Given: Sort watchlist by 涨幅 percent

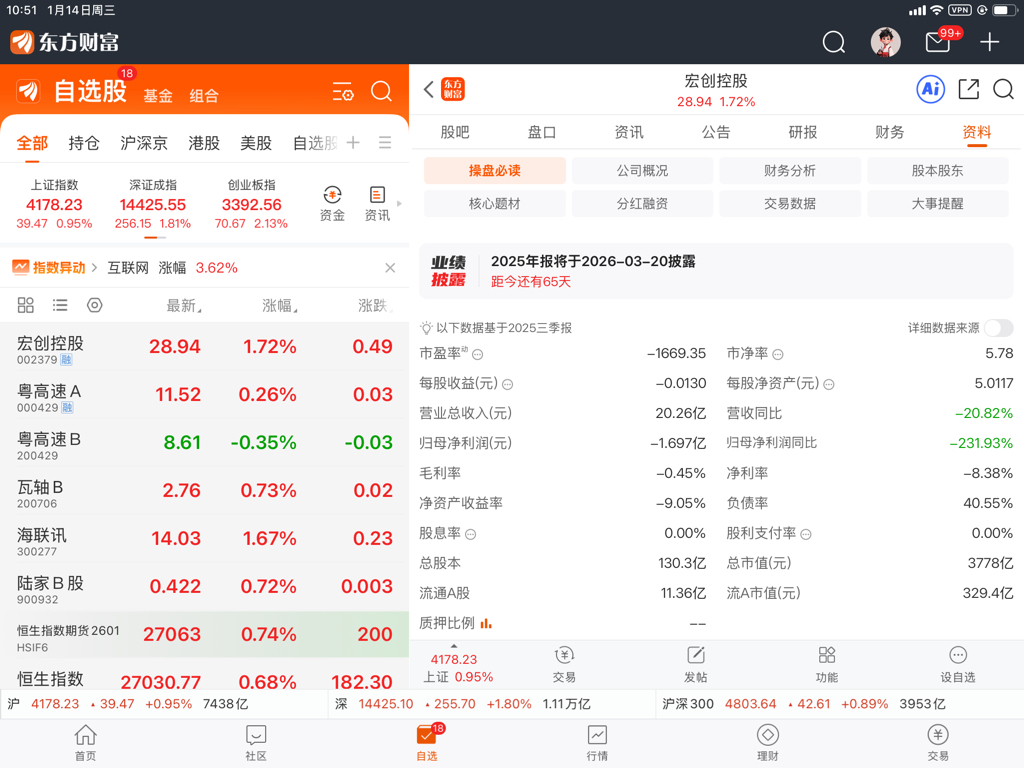Looking at the screenshot, I should (x=280, y=306).
